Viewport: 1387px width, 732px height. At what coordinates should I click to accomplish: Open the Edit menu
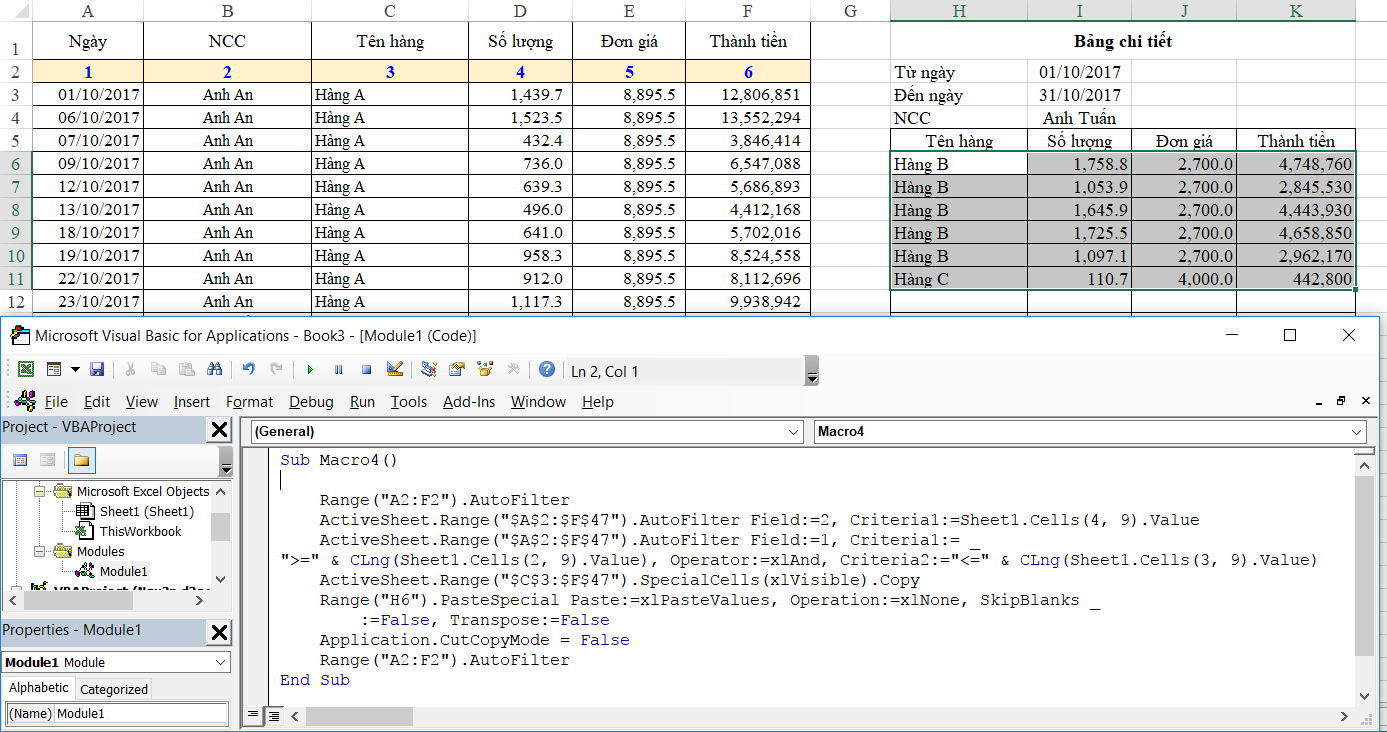97,402
